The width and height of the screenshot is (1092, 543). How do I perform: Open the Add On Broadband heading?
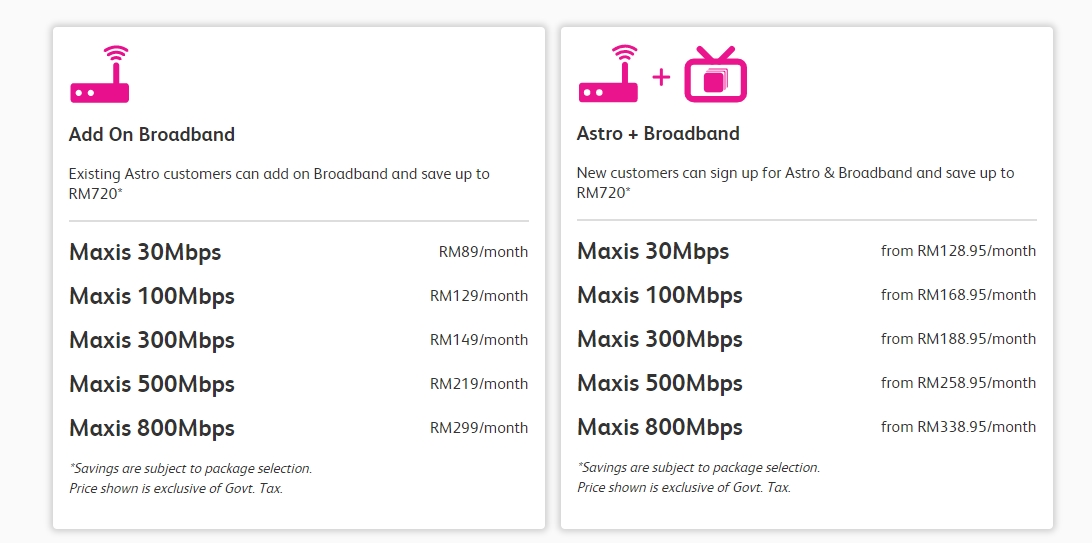click(x=152, y=134)
